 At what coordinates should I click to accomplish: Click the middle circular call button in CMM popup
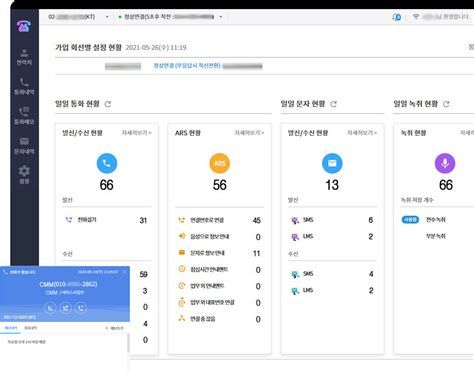point(66,307)
